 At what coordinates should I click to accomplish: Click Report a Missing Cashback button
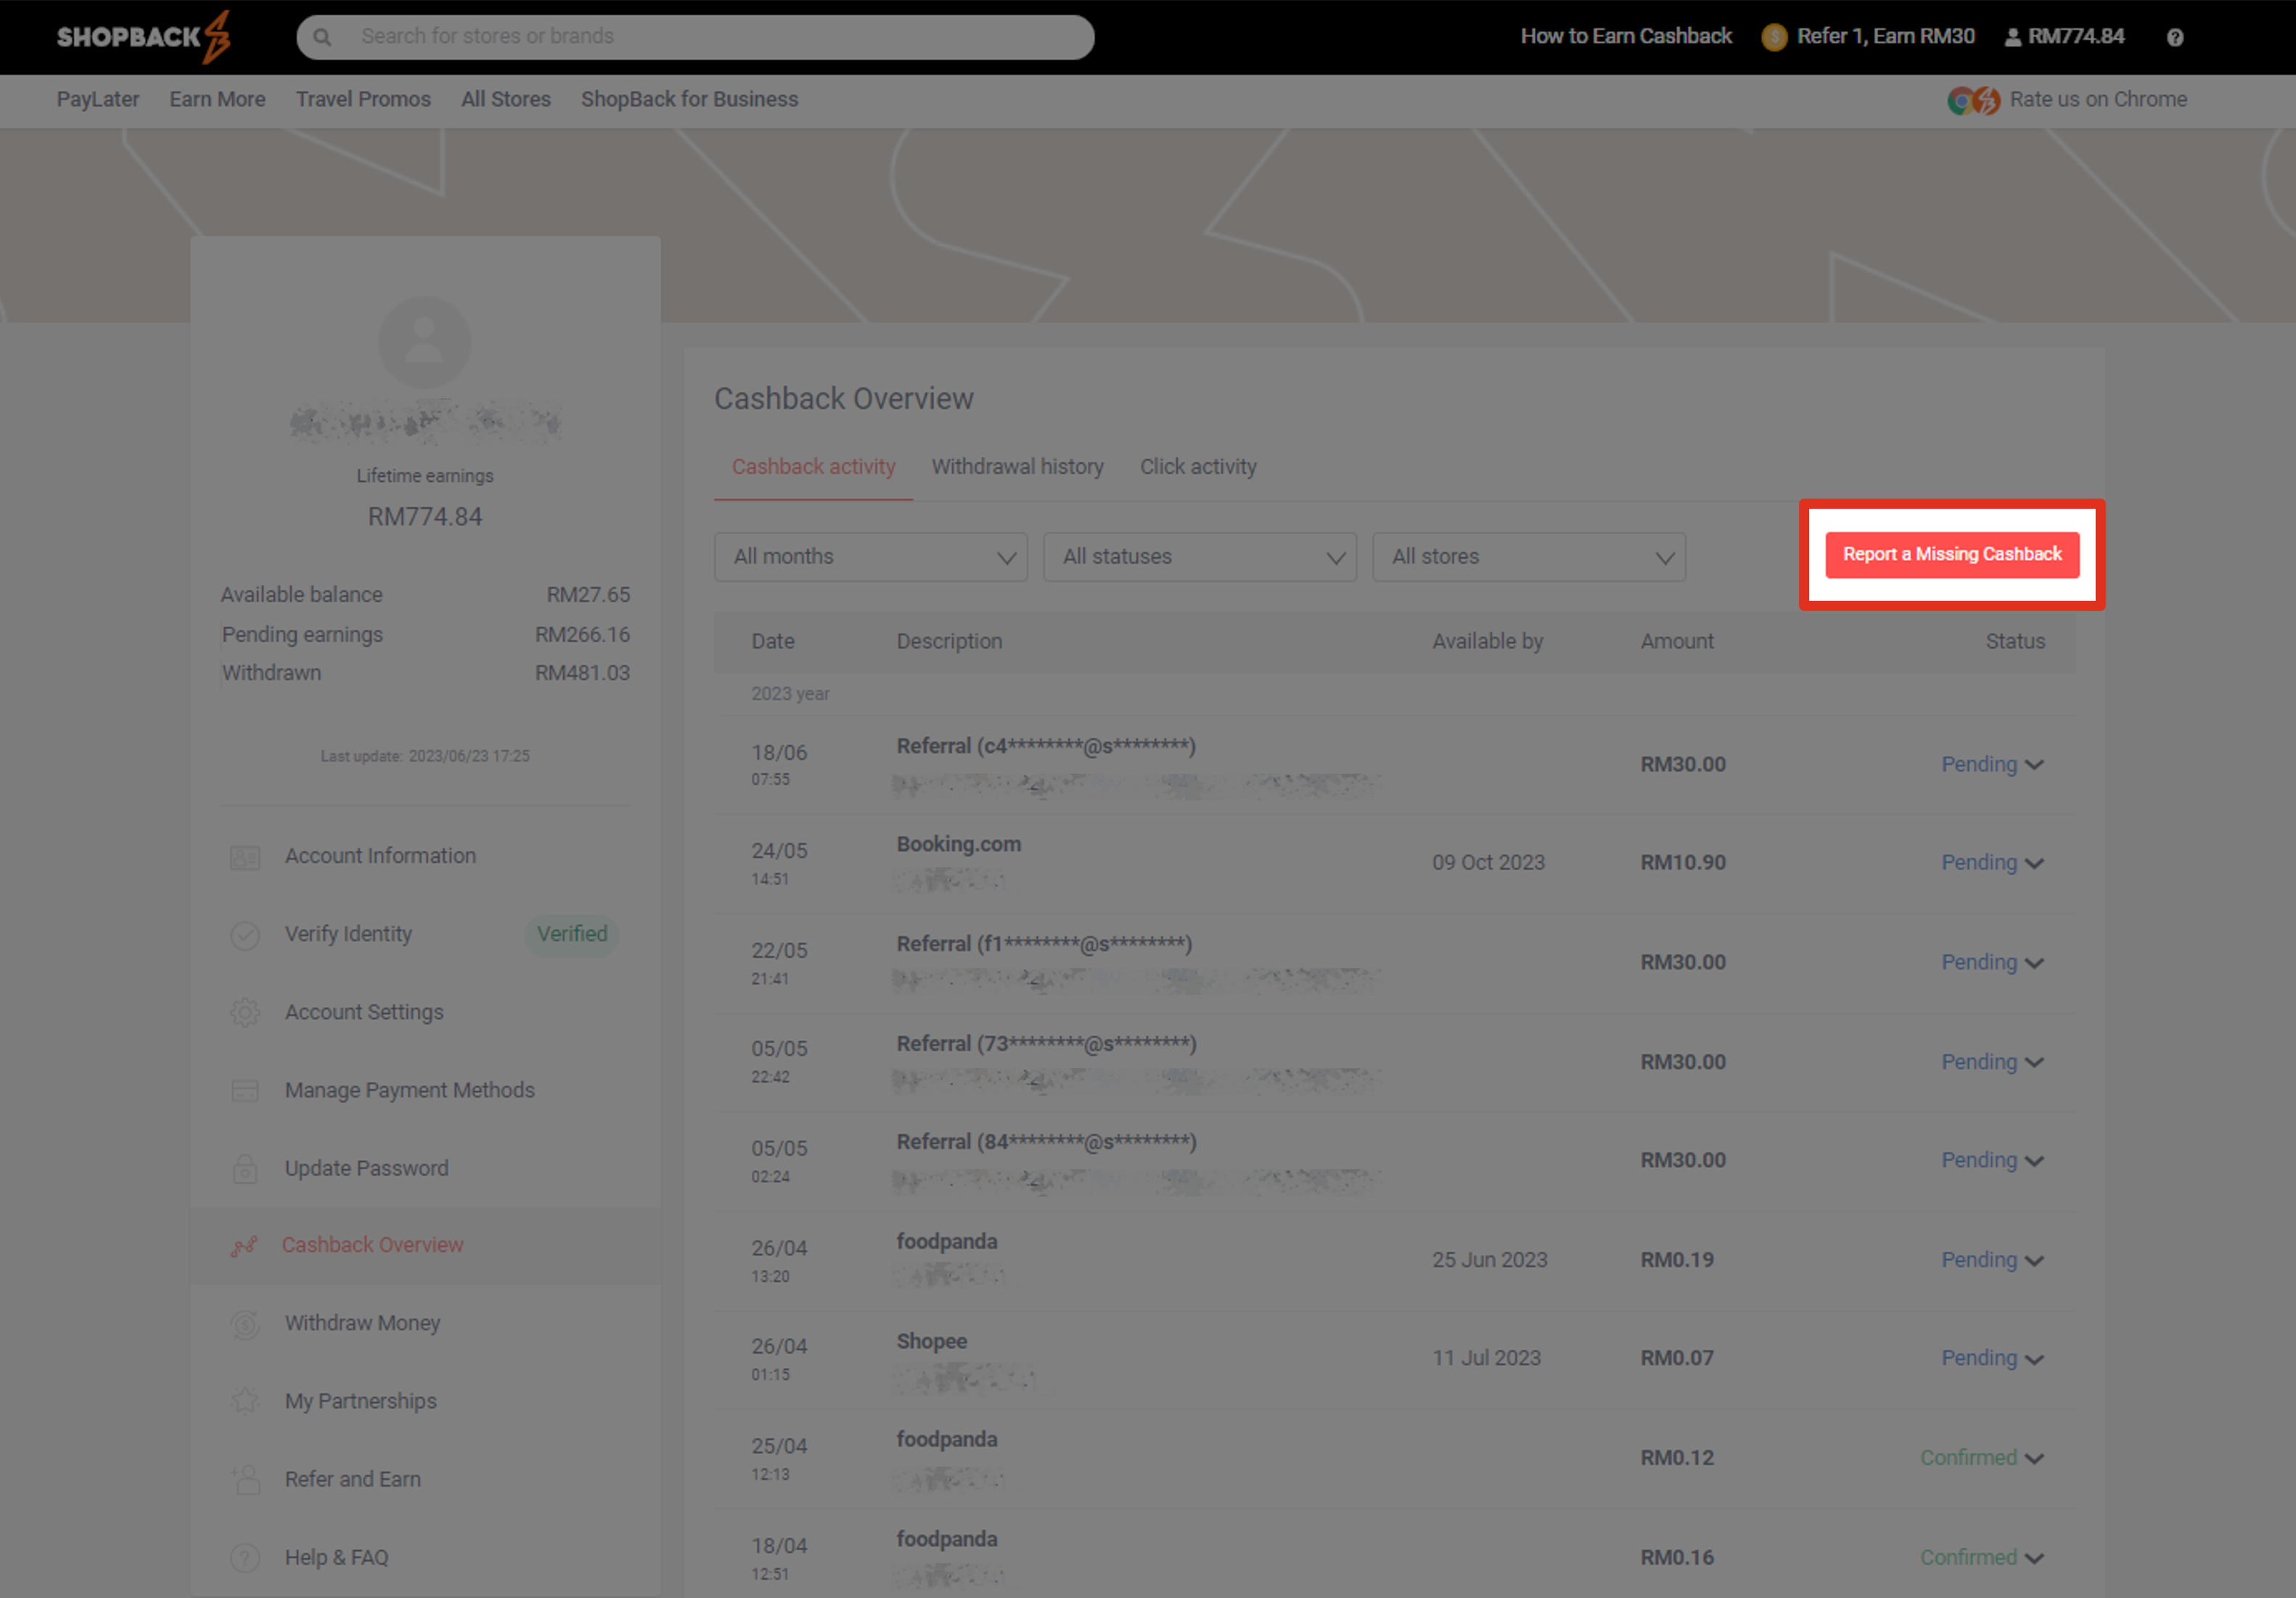pyautogui.click(x=1952, y=555)
